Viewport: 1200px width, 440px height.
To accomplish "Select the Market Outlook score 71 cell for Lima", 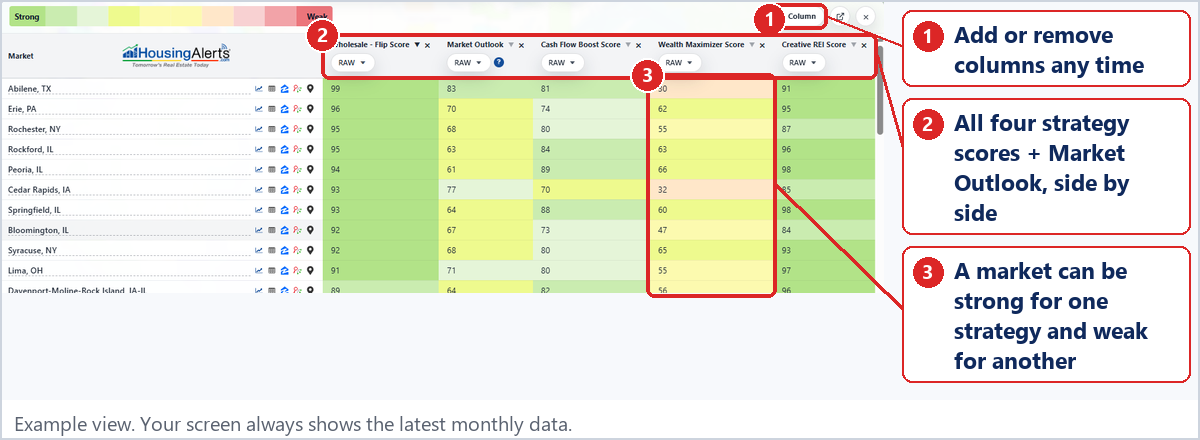I will tap(485, 271).
